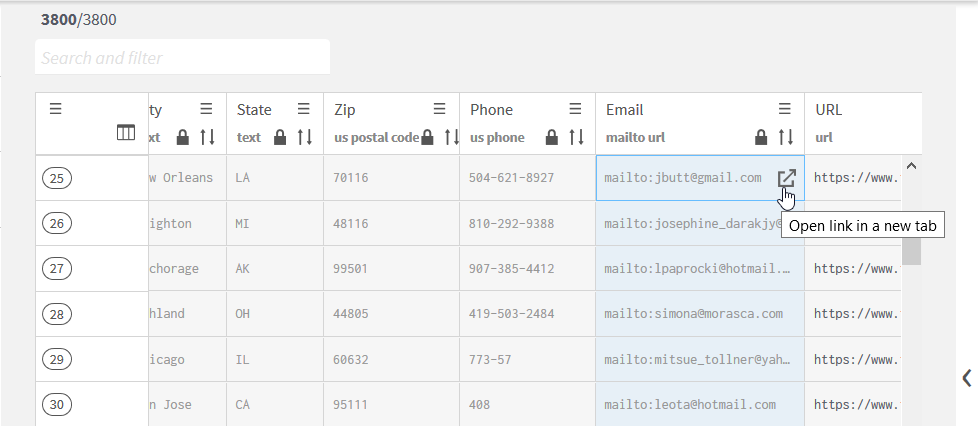
Task: Expand the collapsed right side panel
Action: coord(966,377)
